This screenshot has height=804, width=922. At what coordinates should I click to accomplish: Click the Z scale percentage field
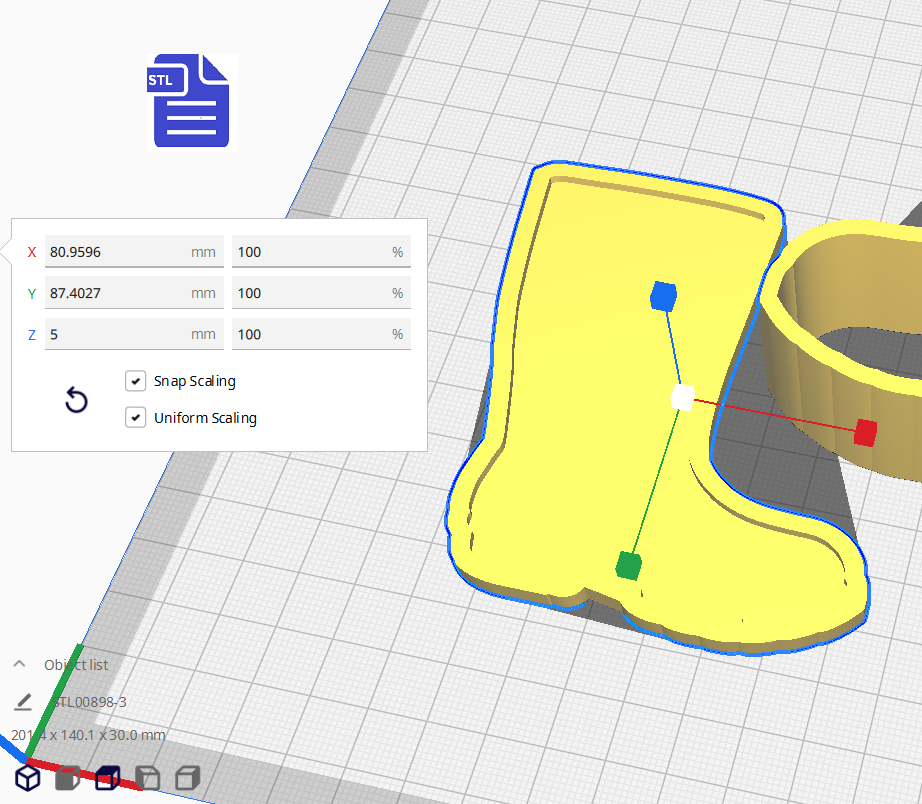(x=310, y=334)
